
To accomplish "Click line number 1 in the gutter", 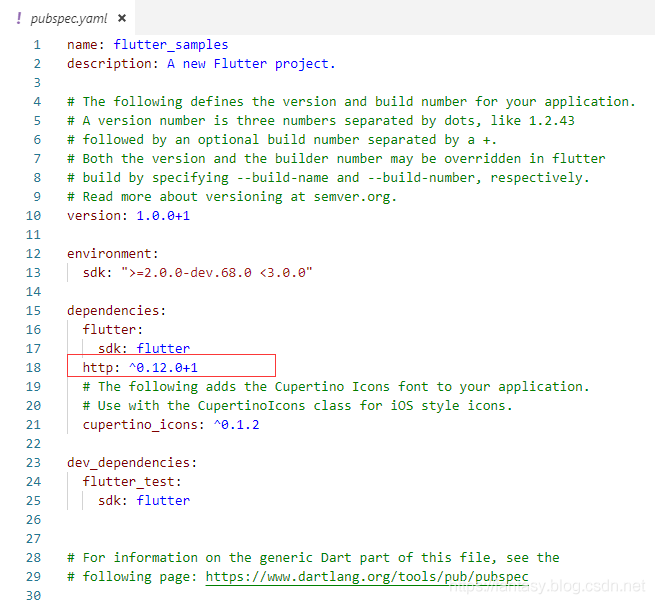I will [37, 45].
